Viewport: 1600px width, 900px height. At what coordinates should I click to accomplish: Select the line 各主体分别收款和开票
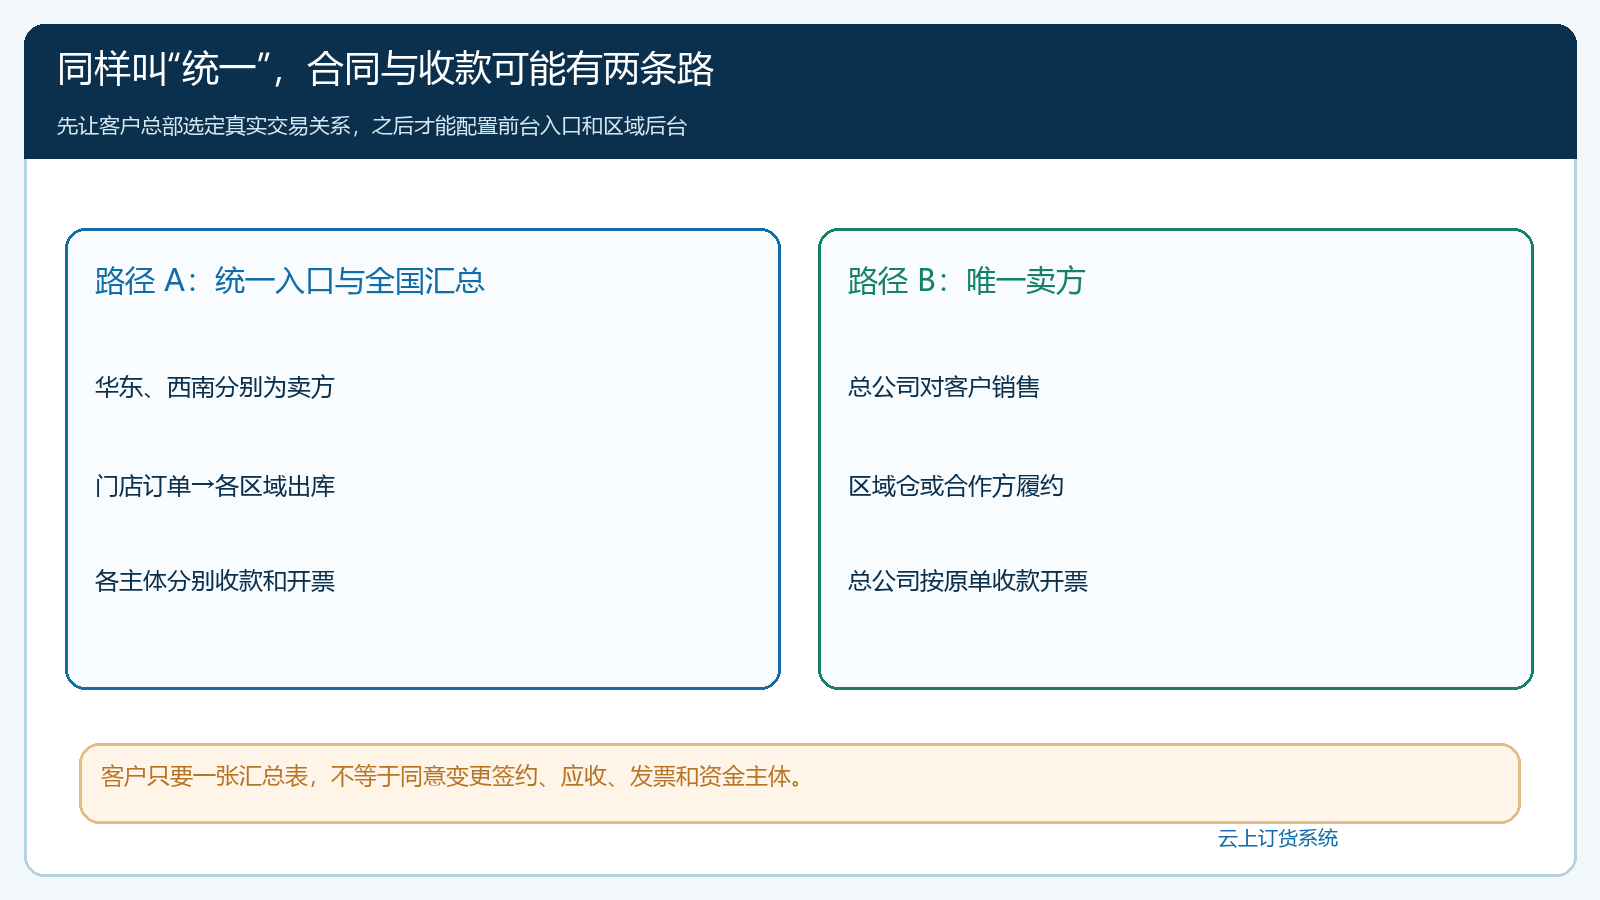[215, 581]
